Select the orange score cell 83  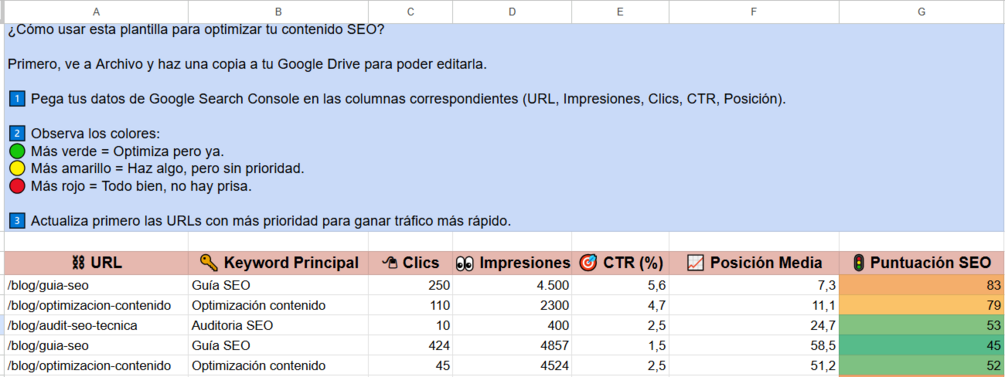pyautogui.click(x=922, y=285)
